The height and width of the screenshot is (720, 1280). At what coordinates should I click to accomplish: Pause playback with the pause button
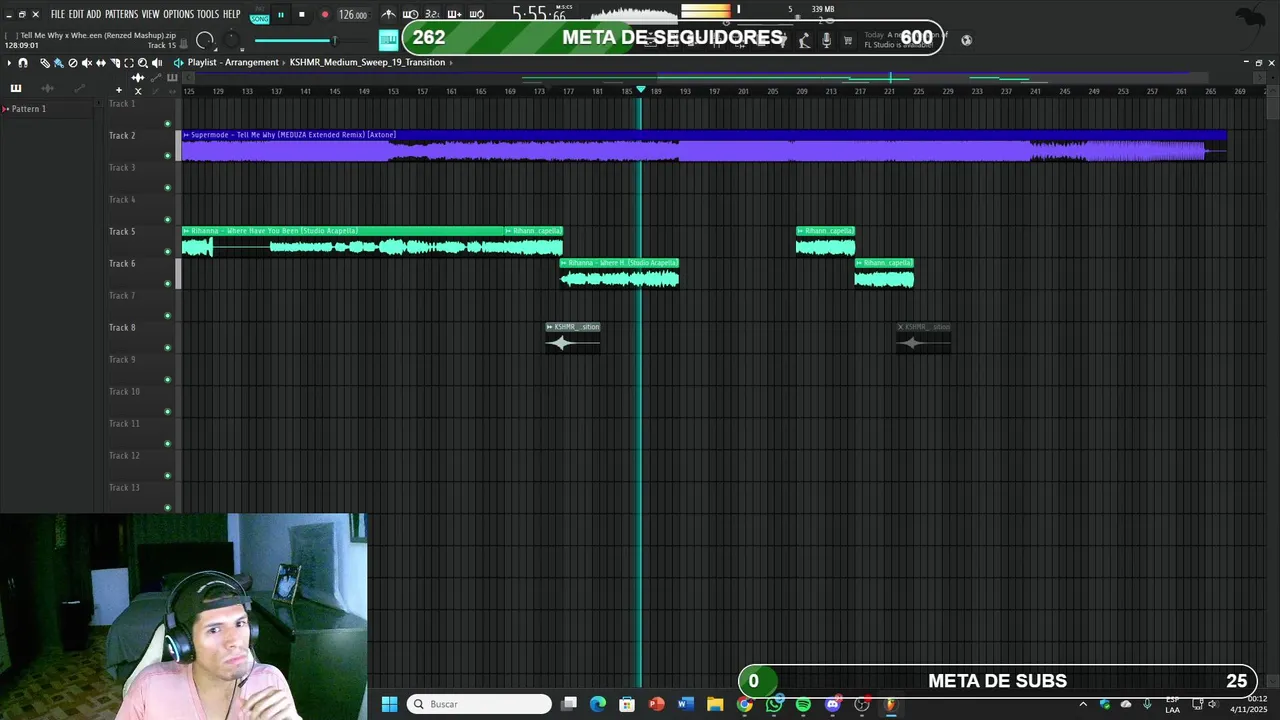click(281, 15)
